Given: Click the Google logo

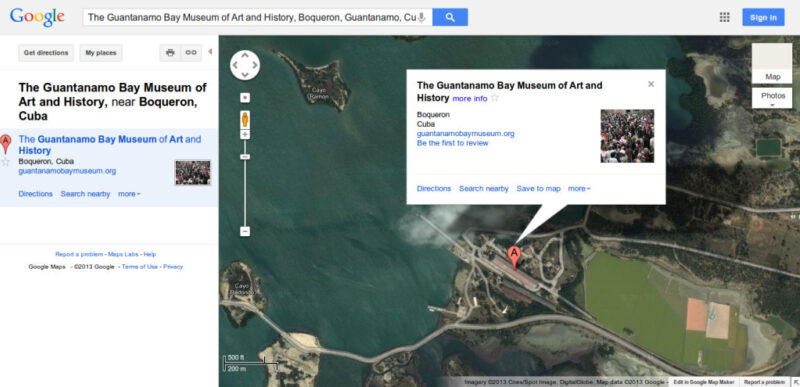Looking at the screenshot, I should tap(37, 17).
